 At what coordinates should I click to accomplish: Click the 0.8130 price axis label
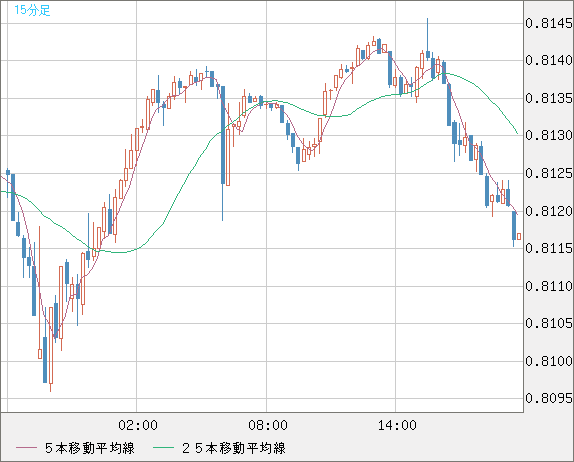point(549,135)
